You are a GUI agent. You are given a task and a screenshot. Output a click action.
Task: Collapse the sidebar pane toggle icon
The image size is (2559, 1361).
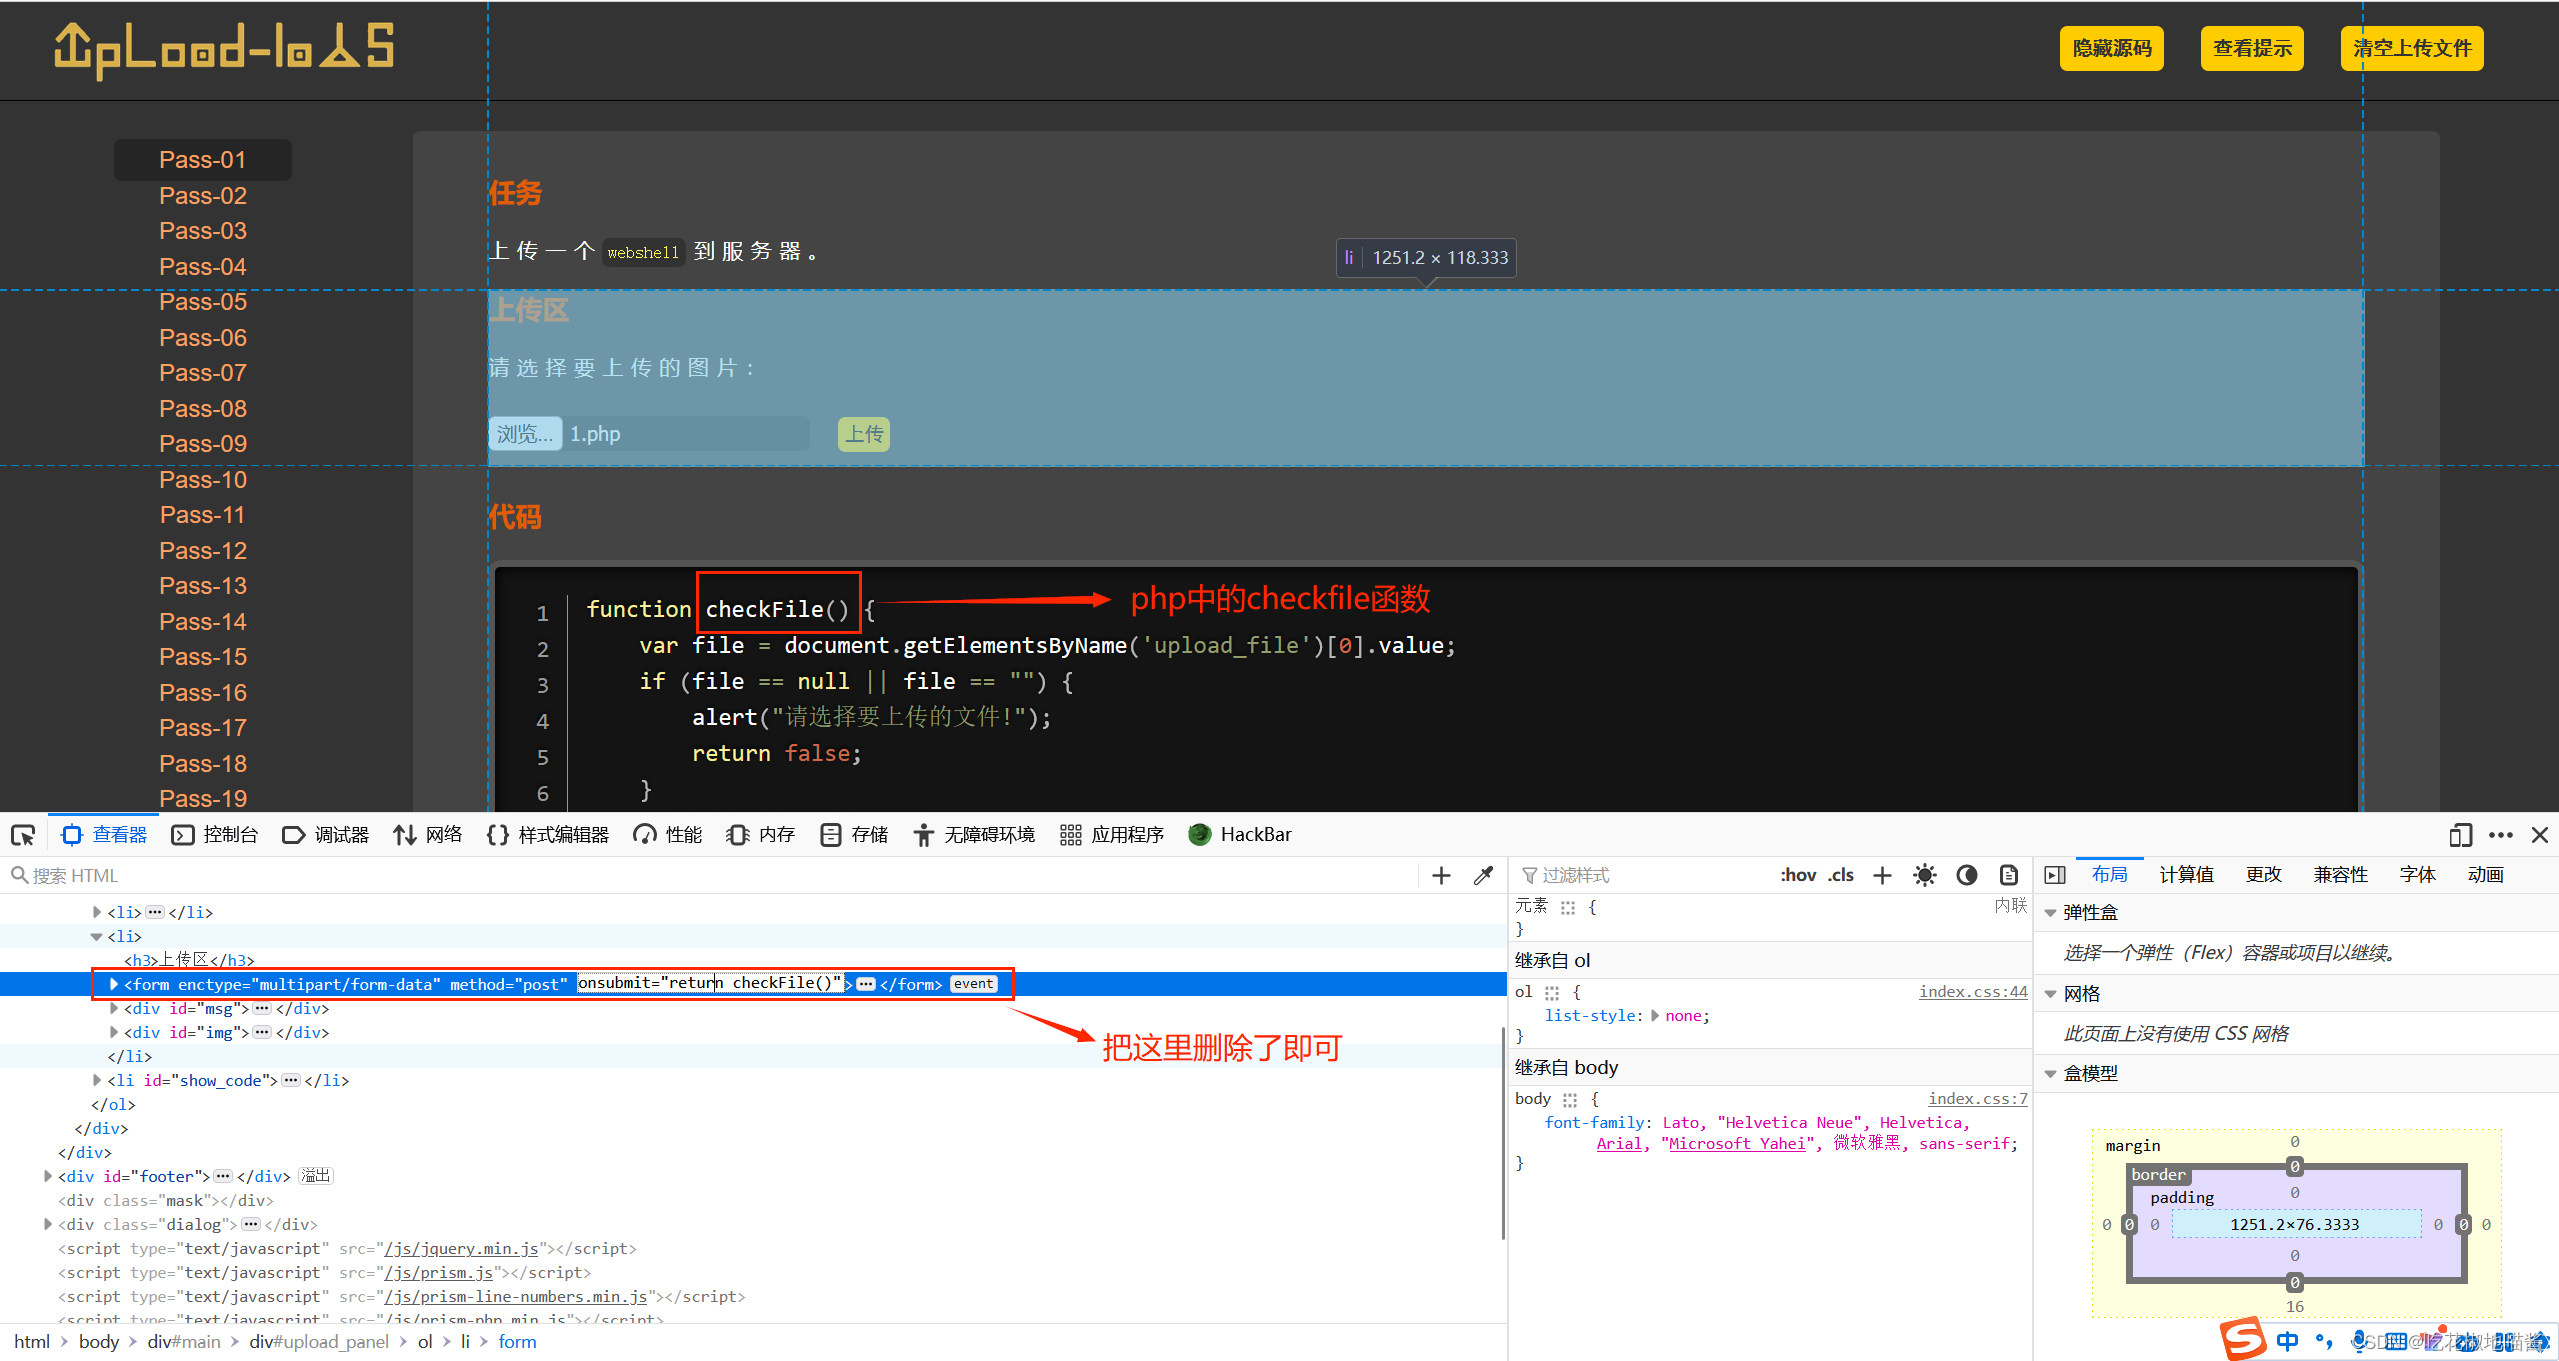point(2055,875)
